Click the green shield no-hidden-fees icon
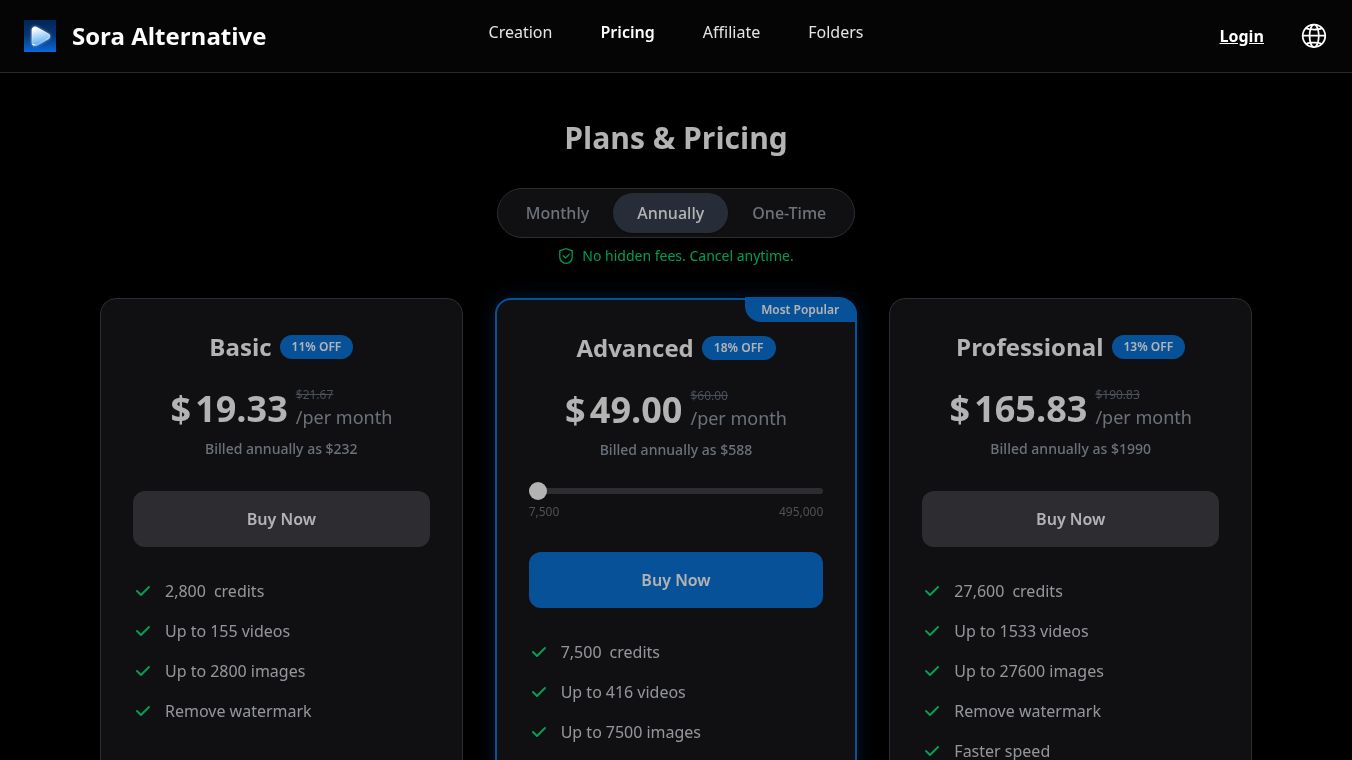Image resolution: width=1352 pixels, height=760 pixels. tap(566, 256)
